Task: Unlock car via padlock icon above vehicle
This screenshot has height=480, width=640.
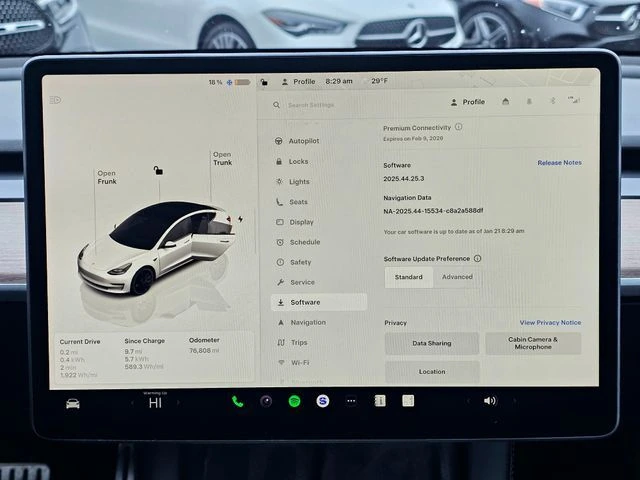Action: (x=158, y=170)
